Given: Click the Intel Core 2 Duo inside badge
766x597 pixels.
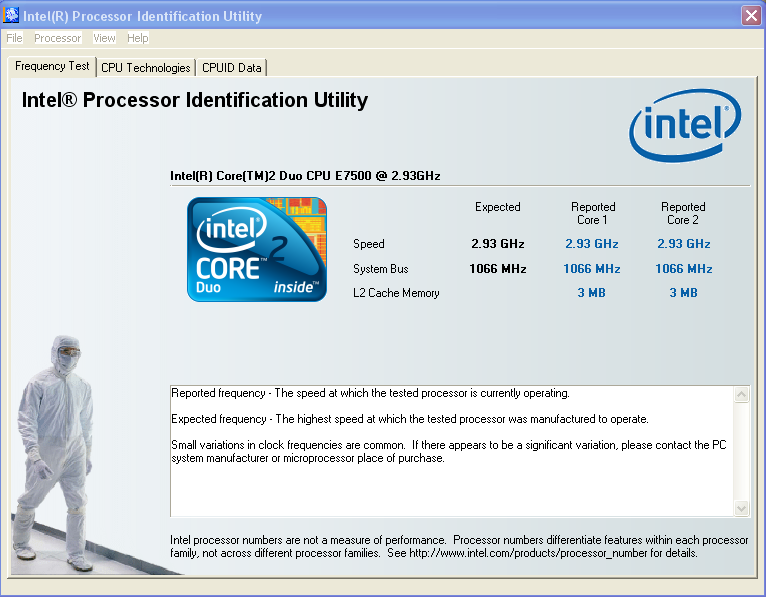Looking at the screenshot, I should coord(257,249).
